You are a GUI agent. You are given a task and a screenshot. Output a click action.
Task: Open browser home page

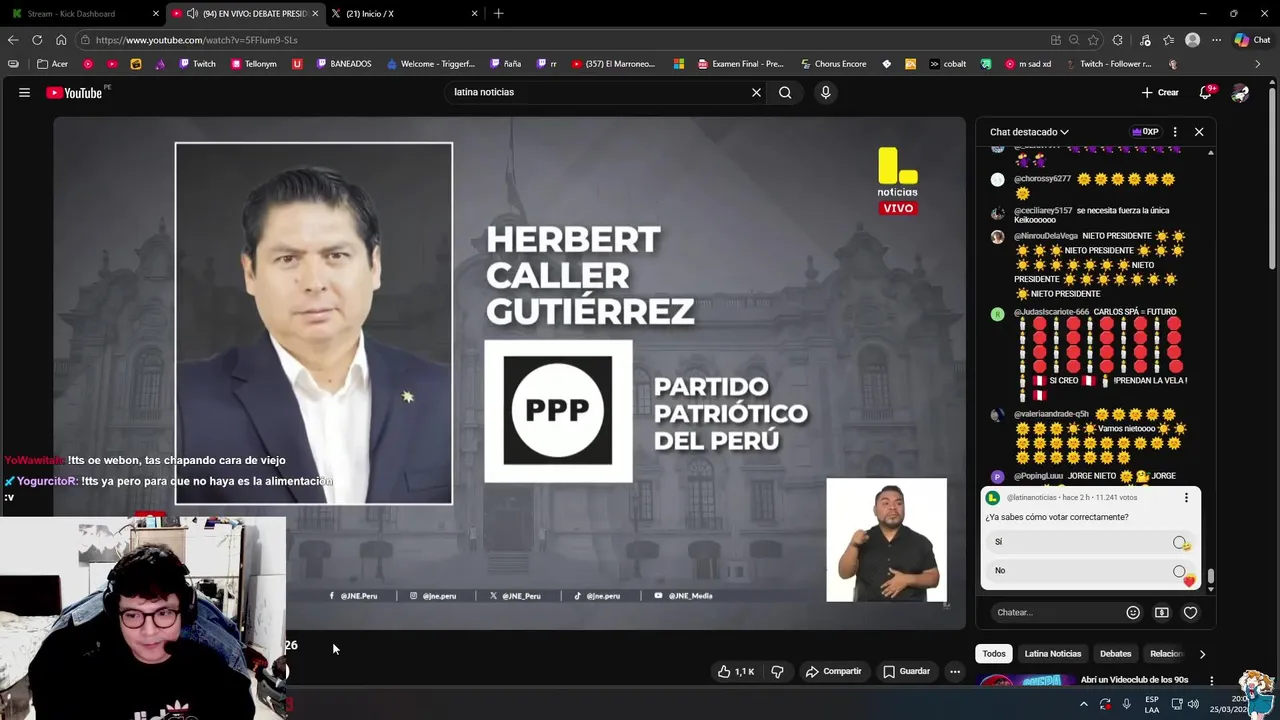(x=61, y=40)
